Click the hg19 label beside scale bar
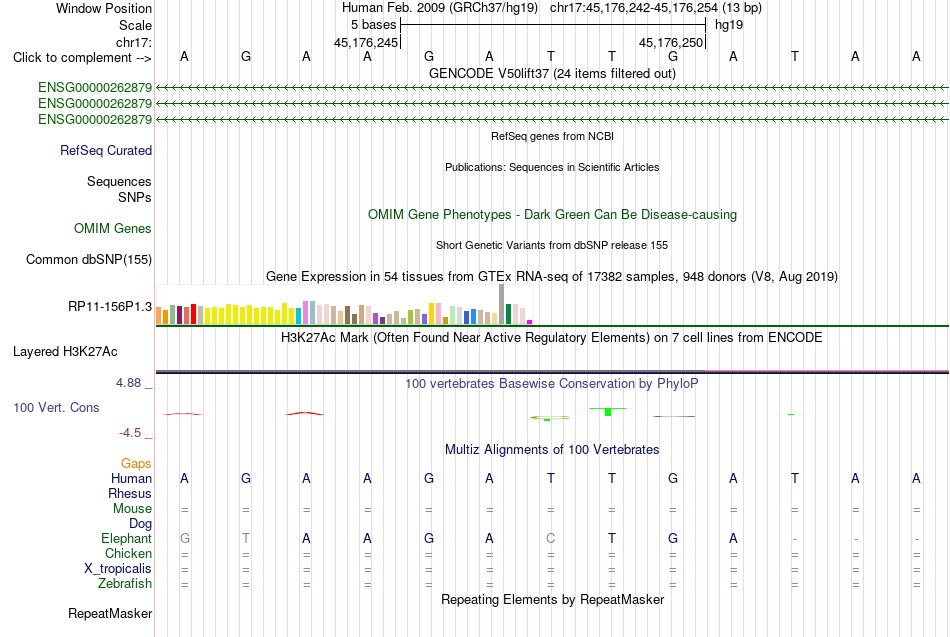 click(x=729, y=25)
